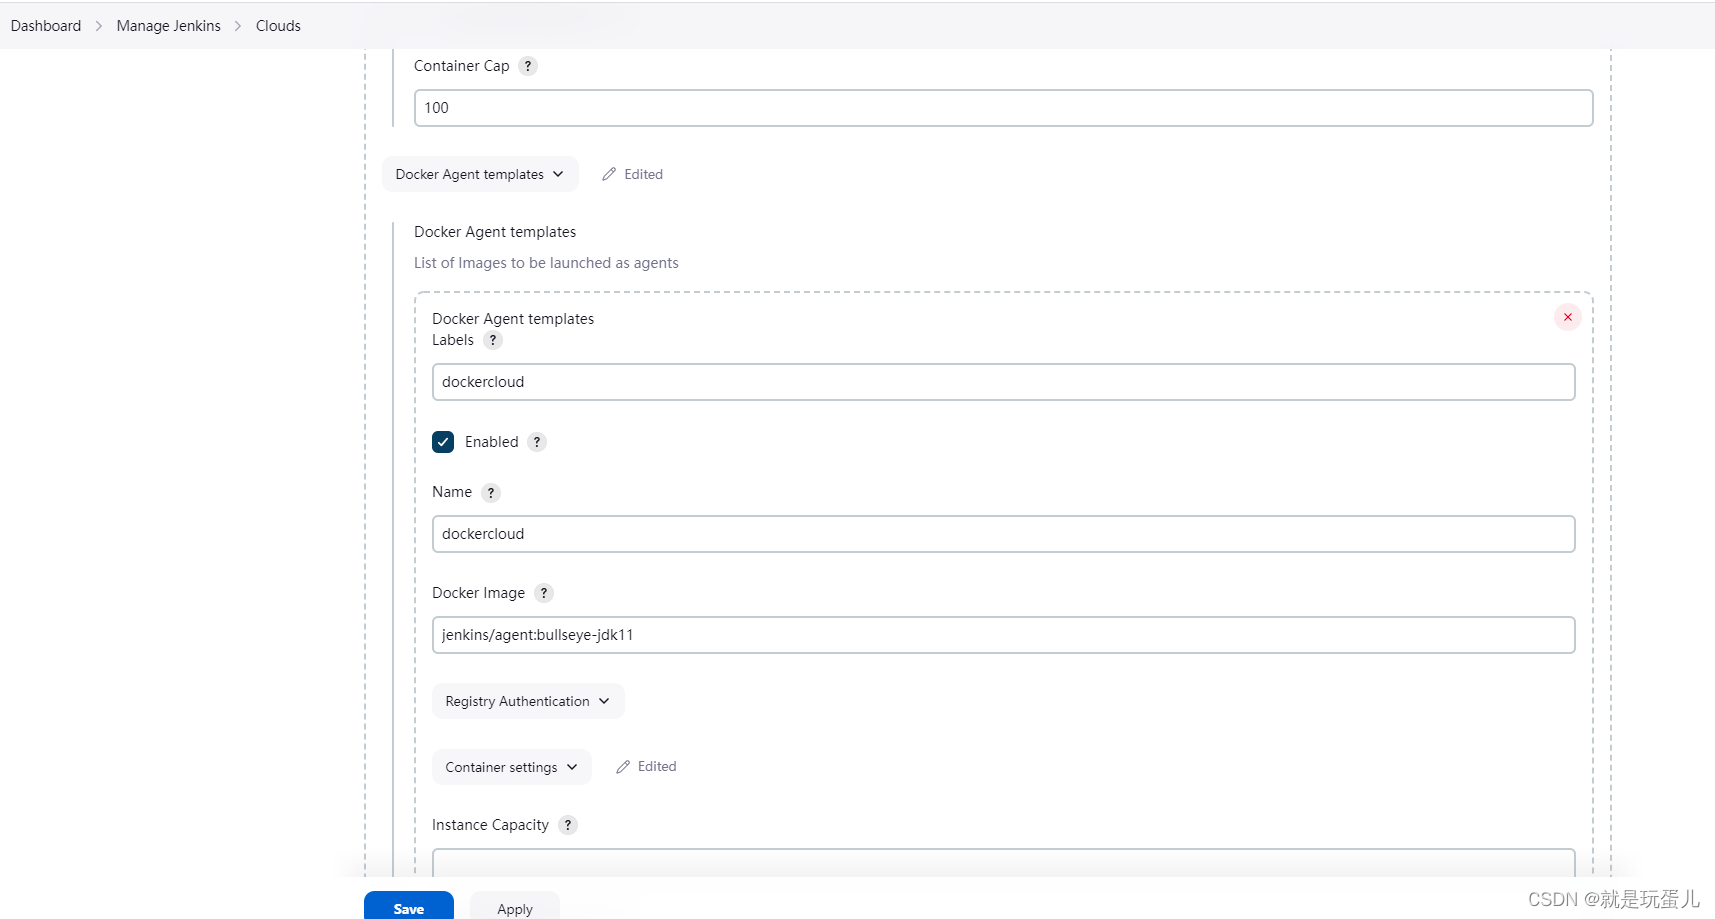Click the pencil icon beside Docker Agent templates

(609, 174)
